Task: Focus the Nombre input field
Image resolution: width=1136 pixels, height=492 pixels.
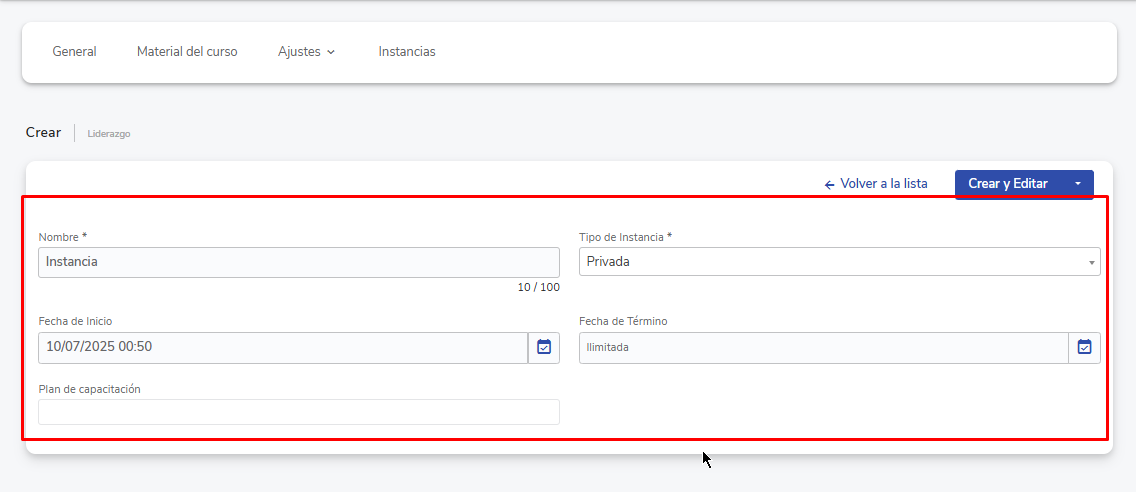Action: [298, 262]
